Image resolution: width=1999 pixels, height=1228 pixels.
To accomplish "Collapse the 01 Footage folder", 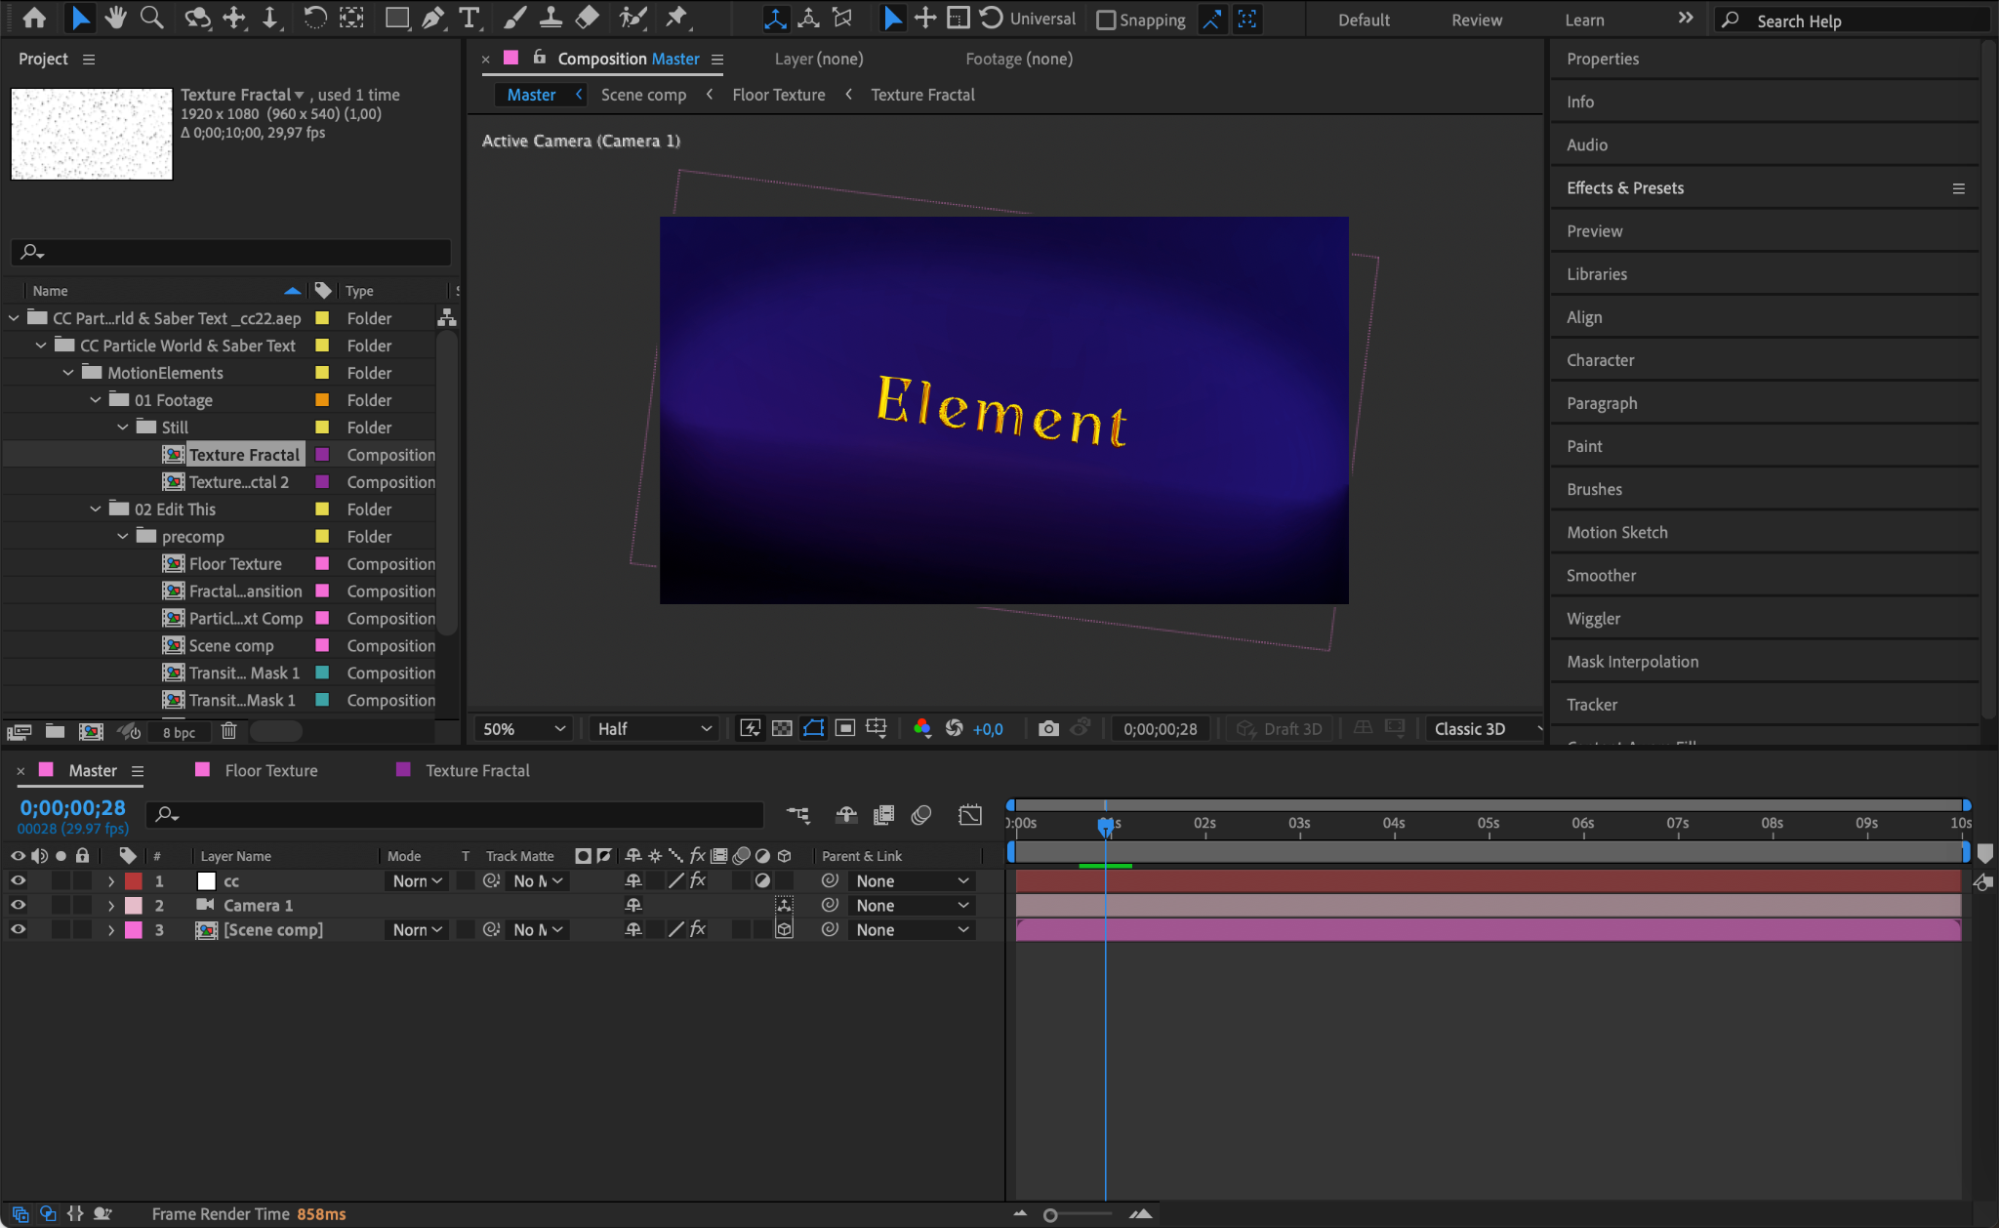I will click(95, 400).
